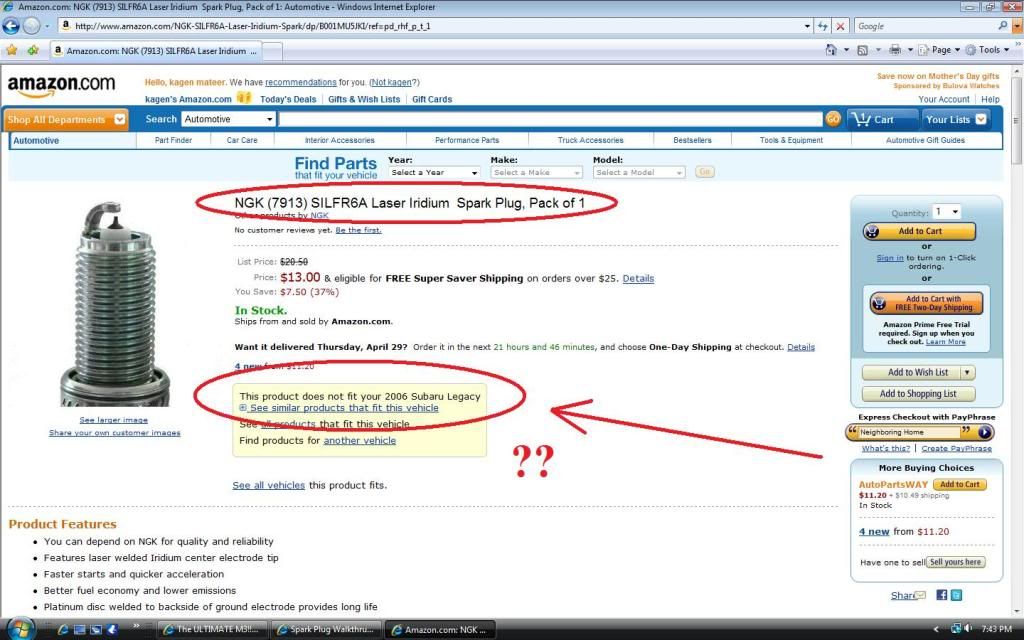
Task: Open the Quantity dropdown
Action: click(946, 212)
